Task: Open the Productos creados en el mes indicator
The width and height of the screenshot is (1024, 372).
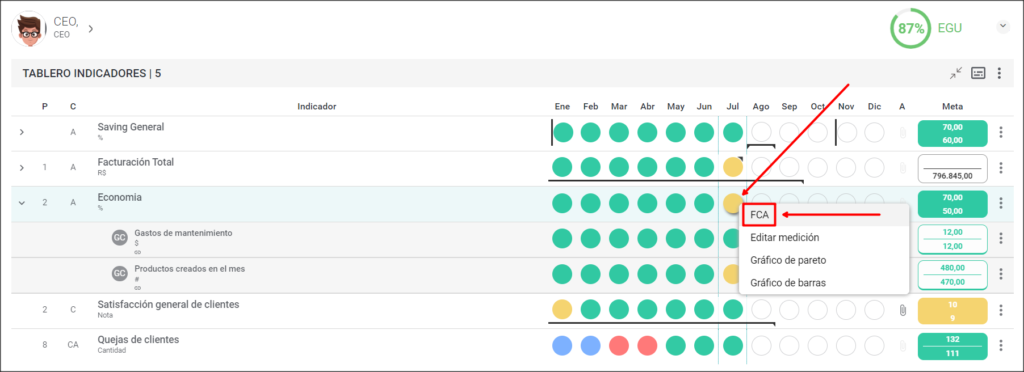Action: pos(189,268)
